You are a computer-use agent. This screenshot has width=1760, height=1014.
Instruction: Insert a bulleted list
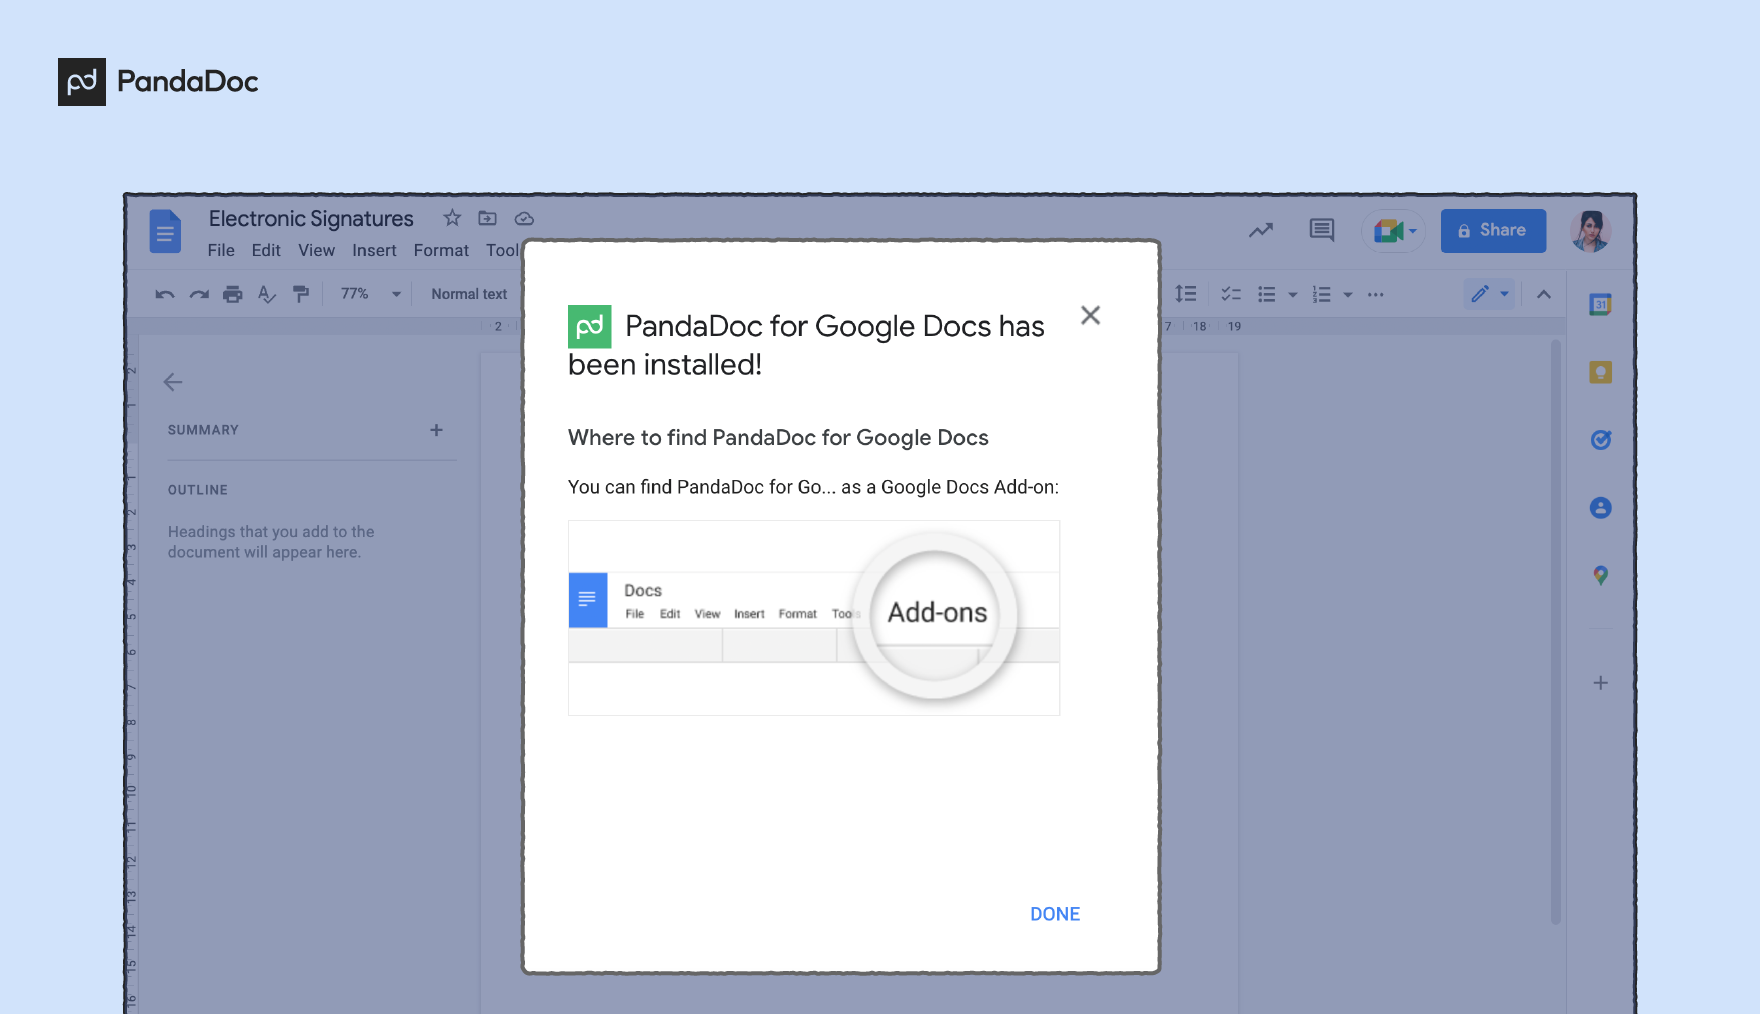click(1267, 294)
